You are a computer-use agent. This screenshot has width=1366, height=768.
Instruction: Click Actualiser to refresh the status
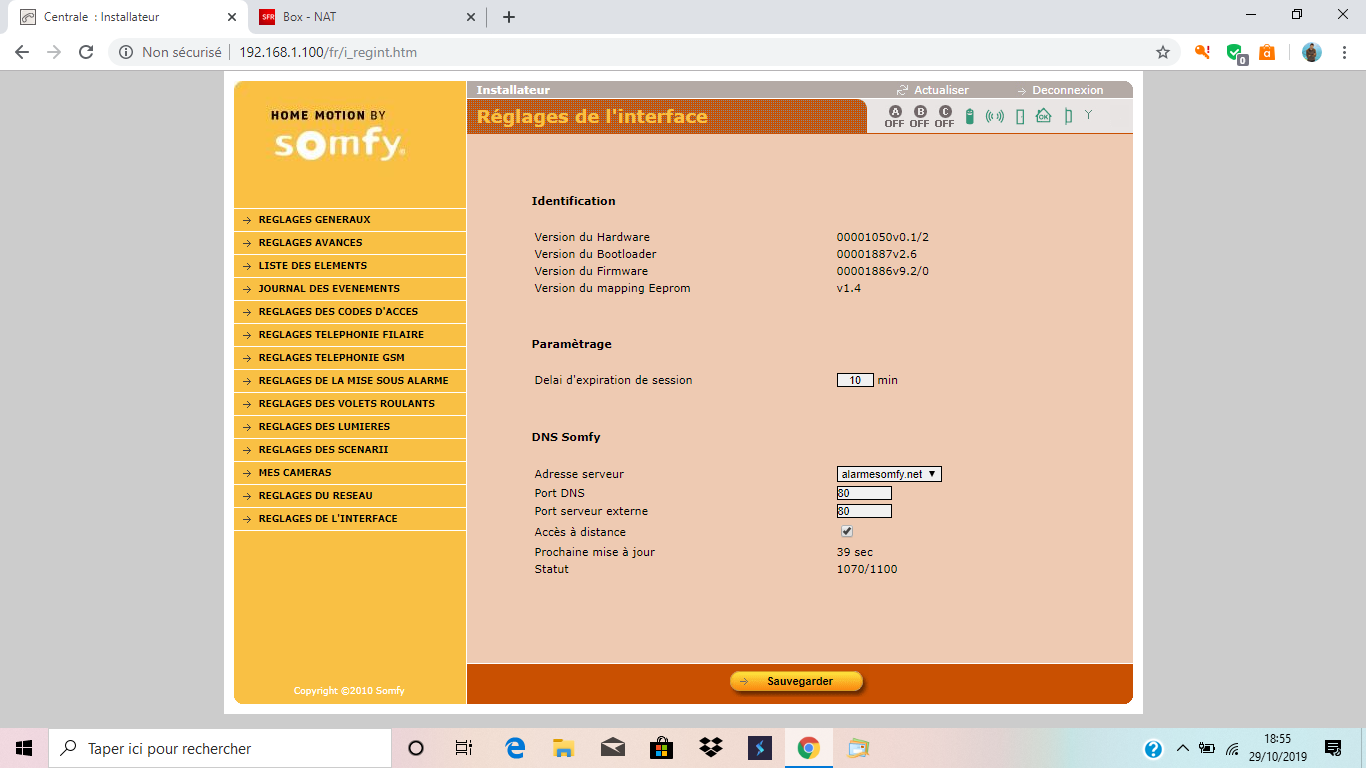940,90
